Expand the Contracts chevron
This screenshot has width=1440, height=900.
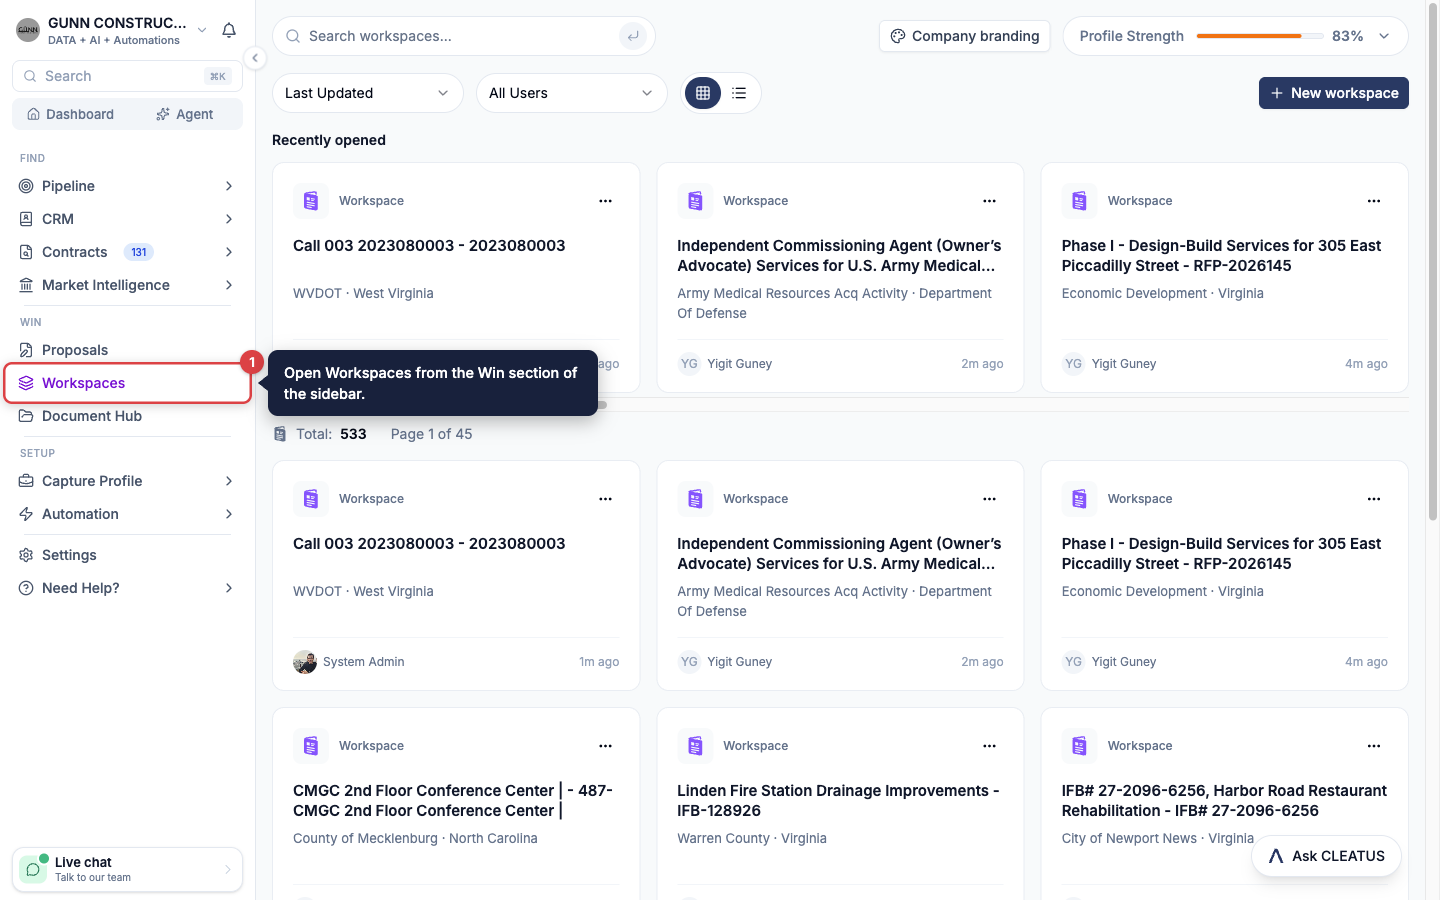pos(229,252)
